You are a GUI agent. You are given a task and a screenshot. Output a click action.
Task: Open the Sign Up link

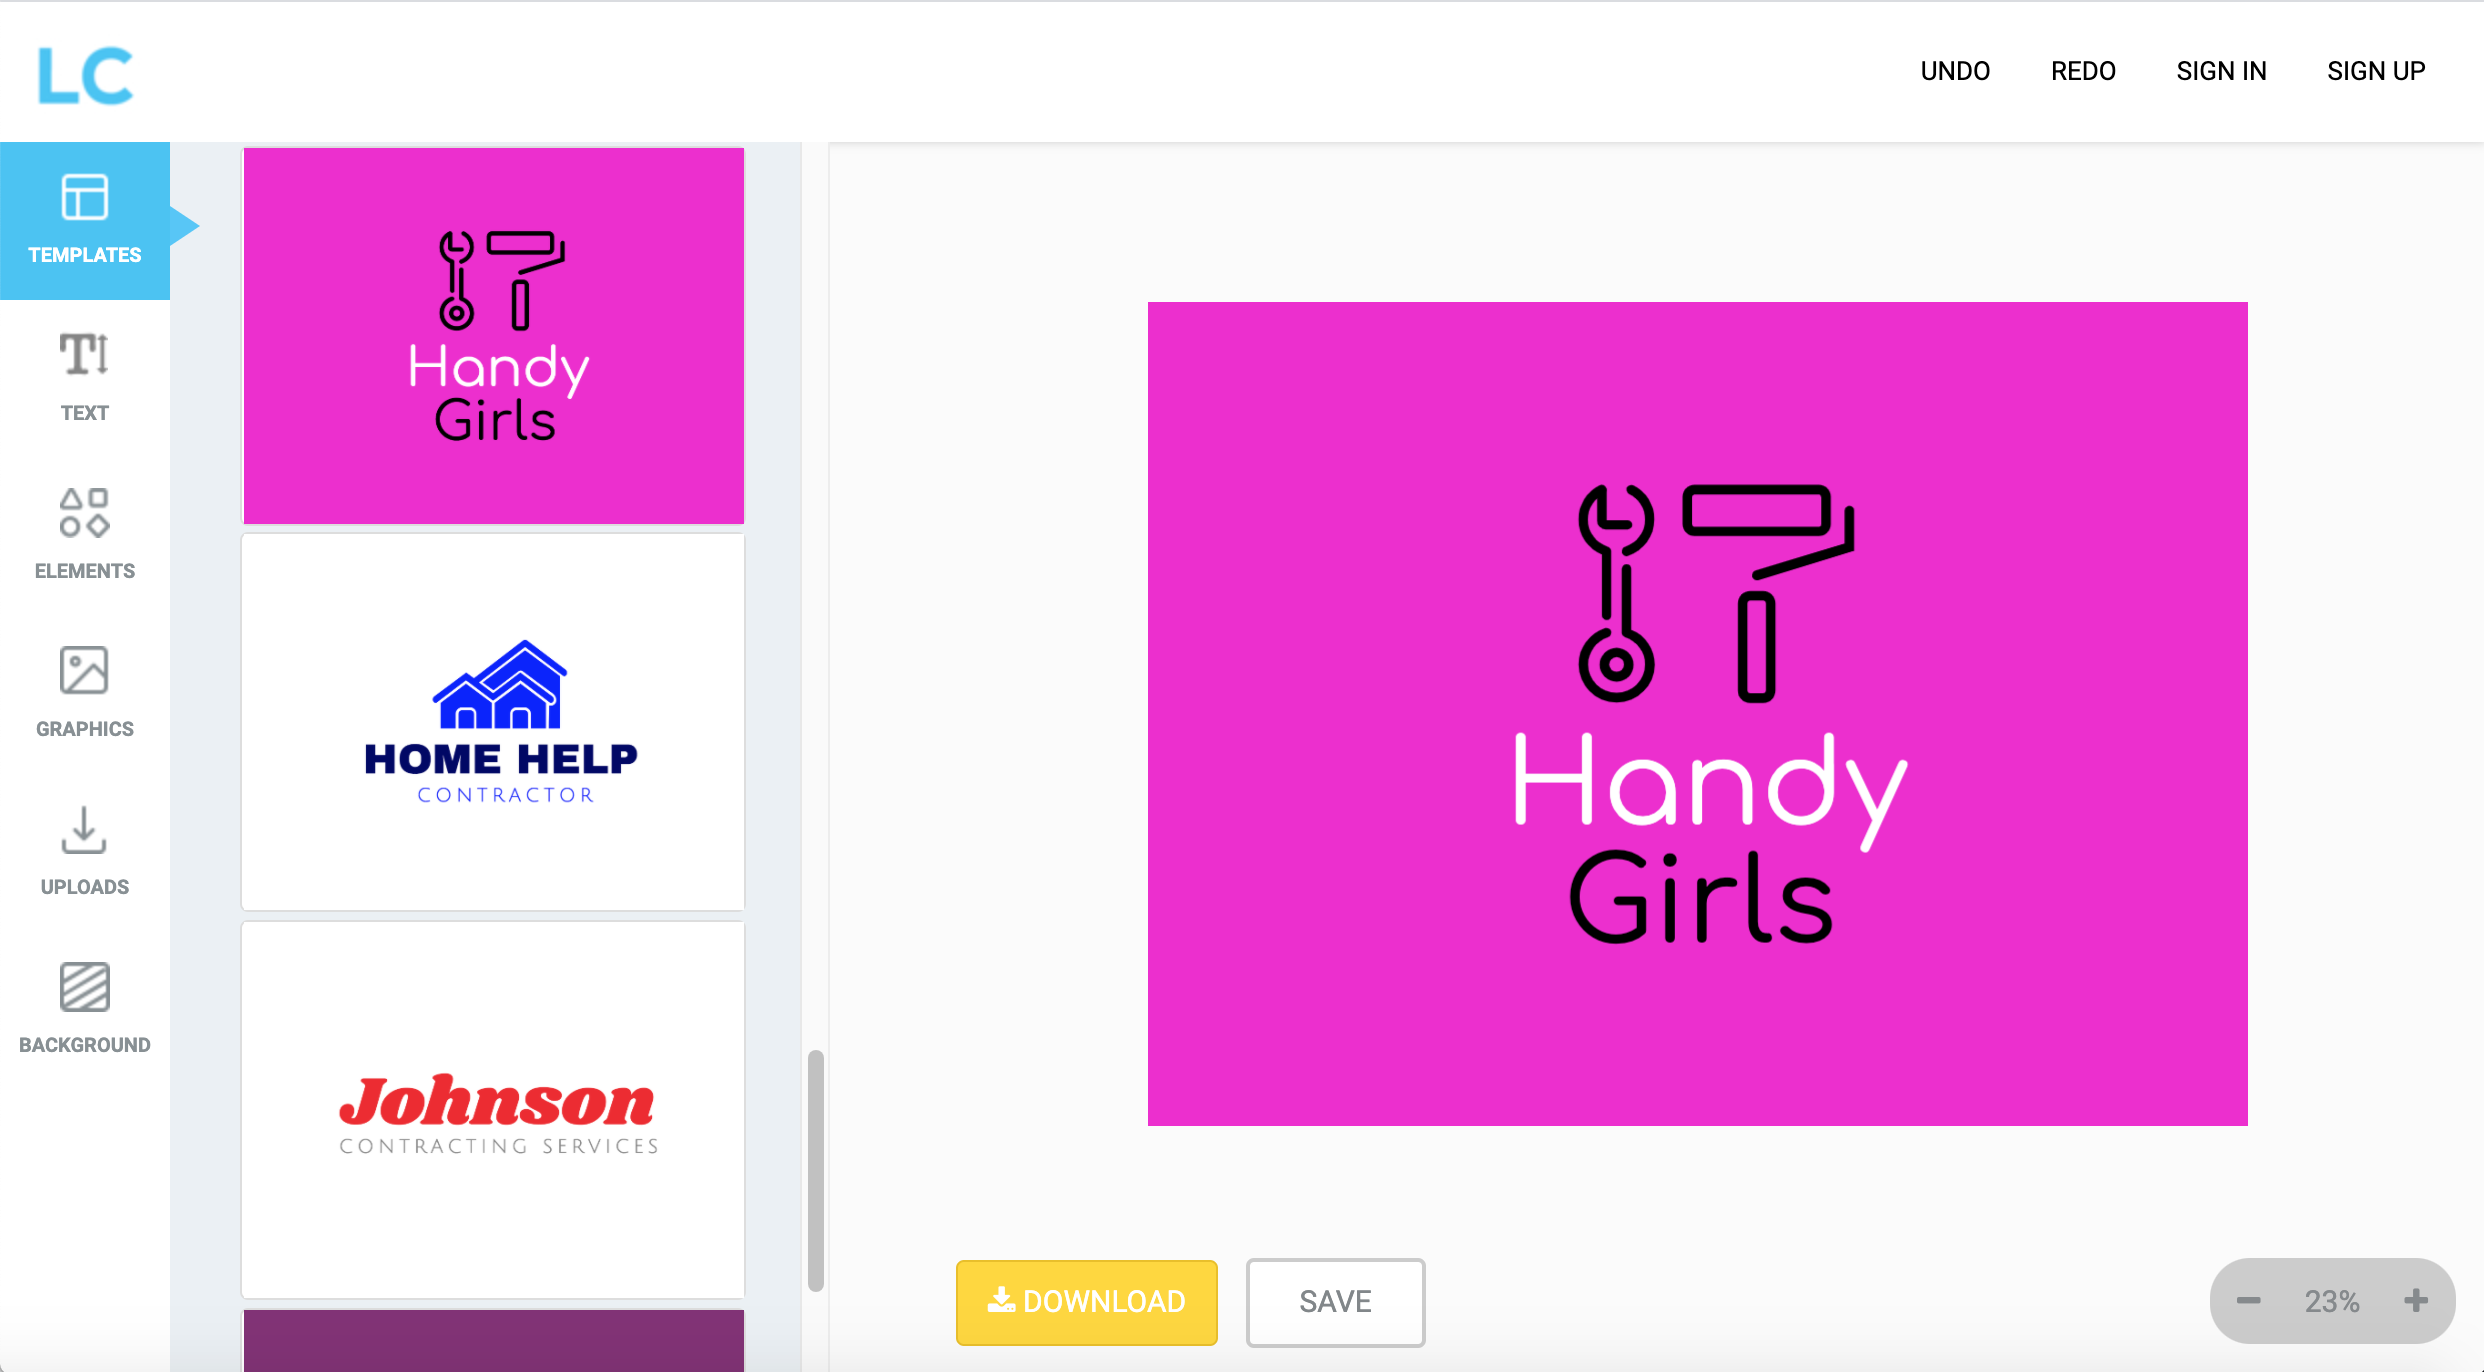tap(2375, 71)
